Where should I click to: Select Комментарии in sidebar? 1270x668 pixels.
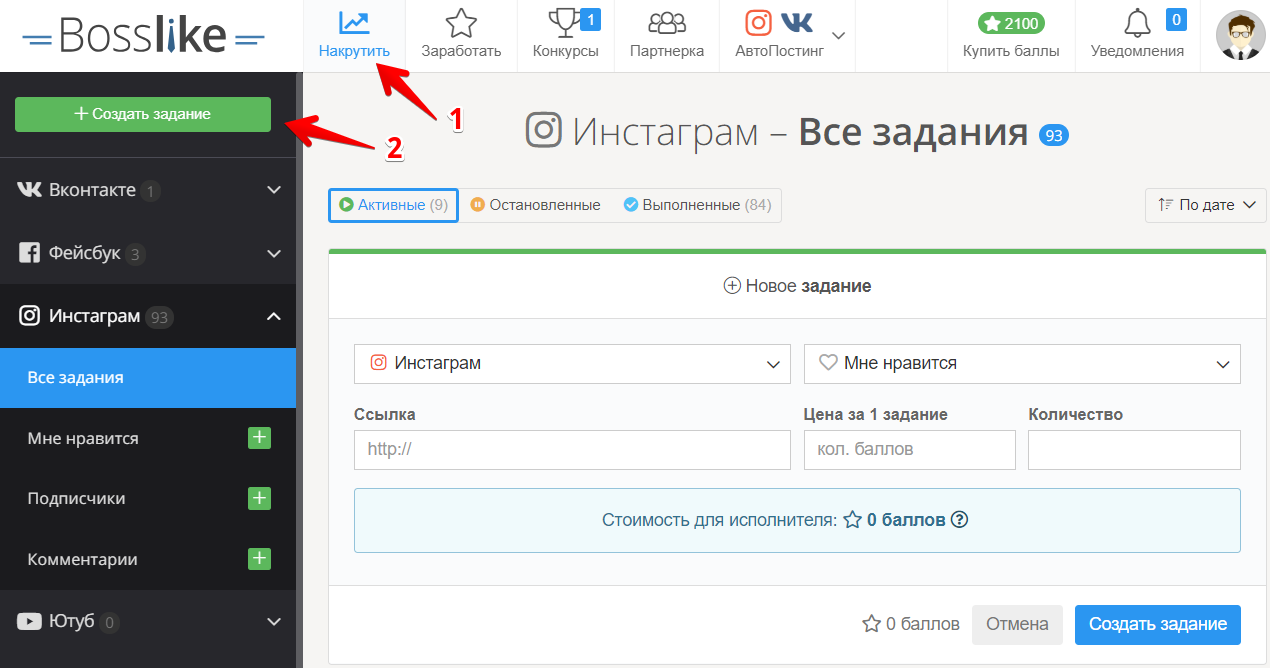[x=82, y=559]
